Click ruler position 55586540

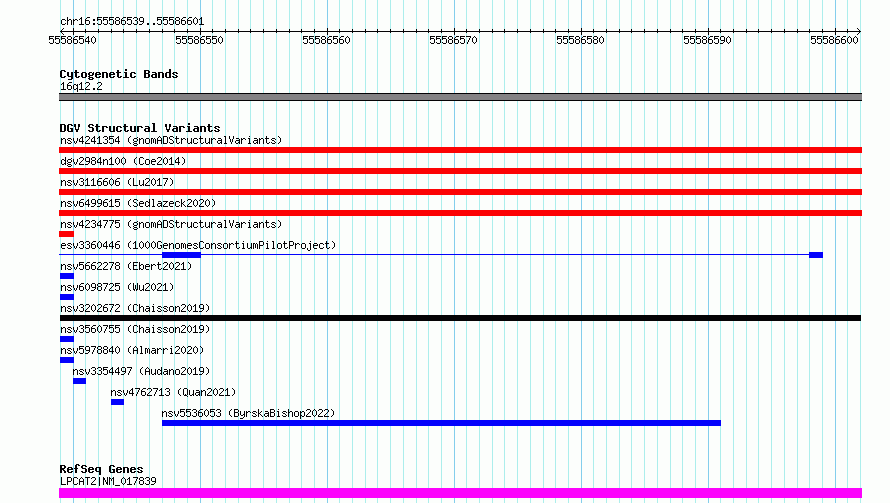pyautogui.click(x=73, y=40)
